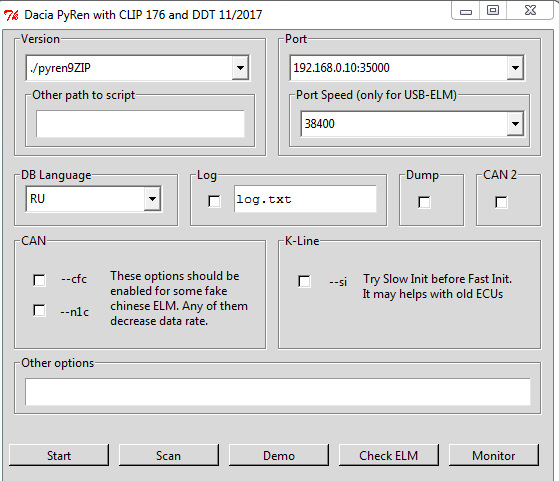The height and width of the screenshot is (481, 559).
Task: Tick the Dump checkbox
Action: 424,202
